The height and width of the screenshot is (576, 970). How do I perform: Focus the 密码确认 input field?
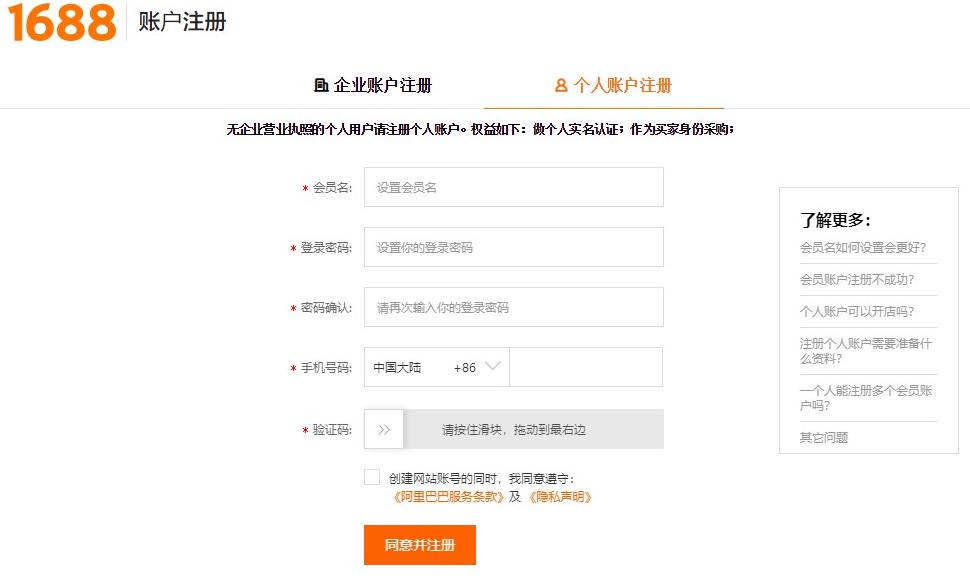pyautogui.click(x=513, y=307)
